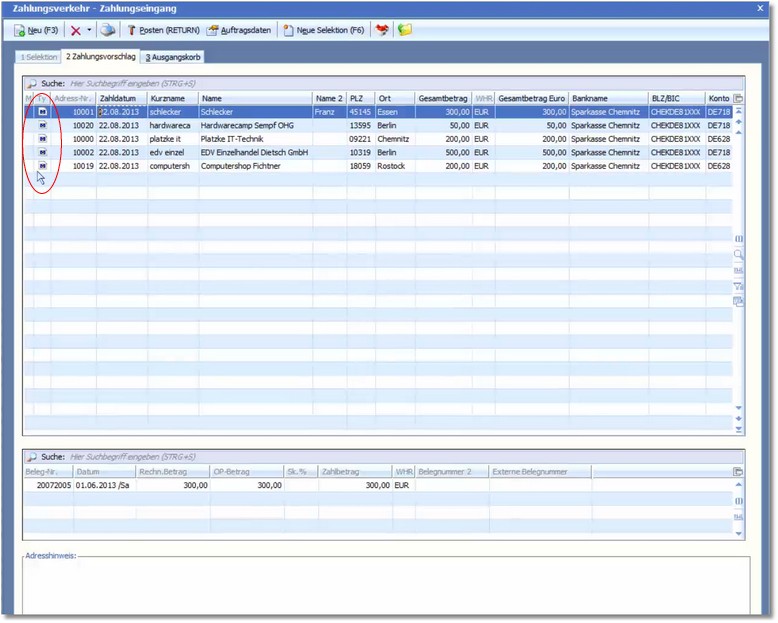Start Neue Selektion (F6)
The image size is (778, 623).
click(x=323, y=31)
